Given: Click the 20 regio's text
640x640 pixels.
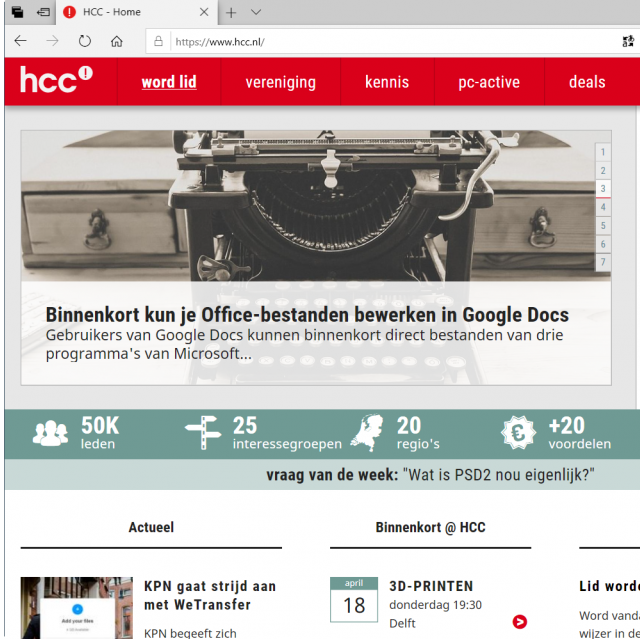Looking at the screenshot, I should tap(418, 433).
